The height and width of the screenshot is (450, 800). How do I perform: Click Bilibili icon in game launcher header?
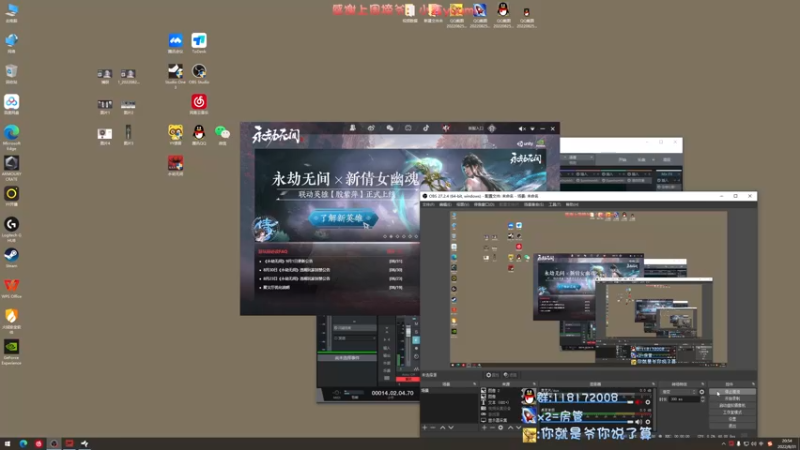click(x=408, y=128)
